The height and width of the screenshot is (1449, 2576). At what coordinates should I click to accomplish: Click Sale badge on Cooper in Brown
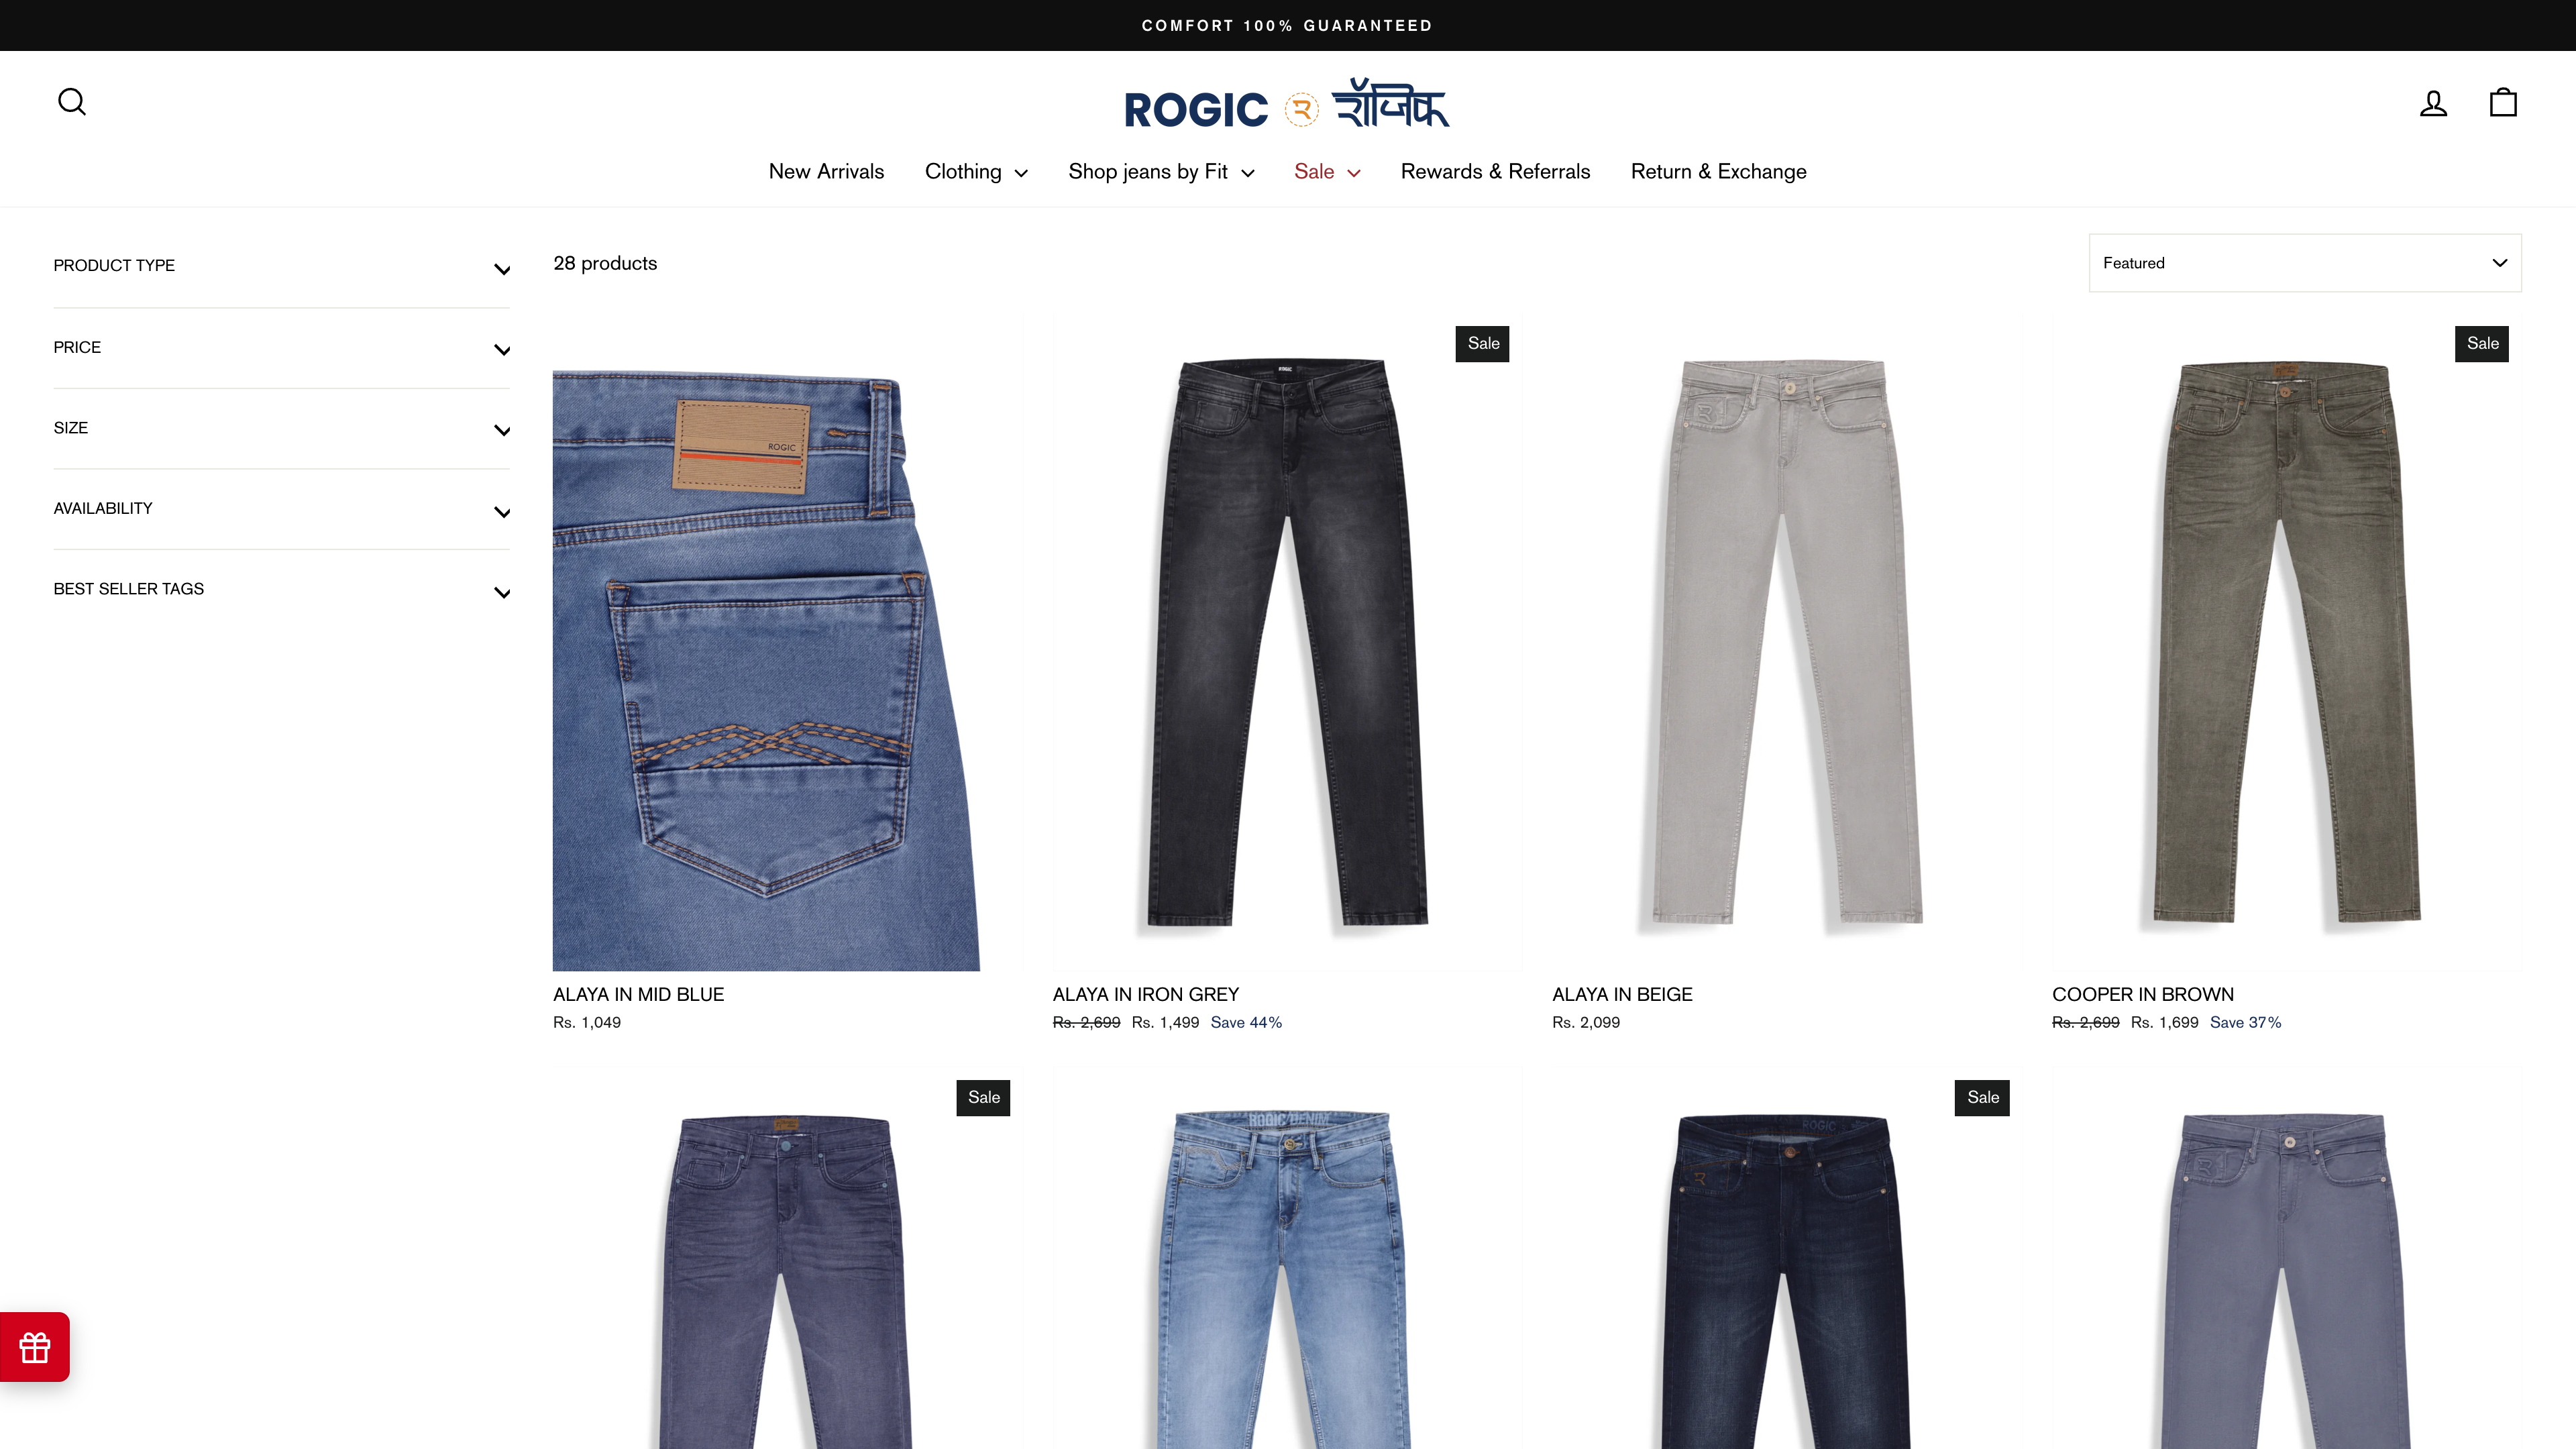2482,344
